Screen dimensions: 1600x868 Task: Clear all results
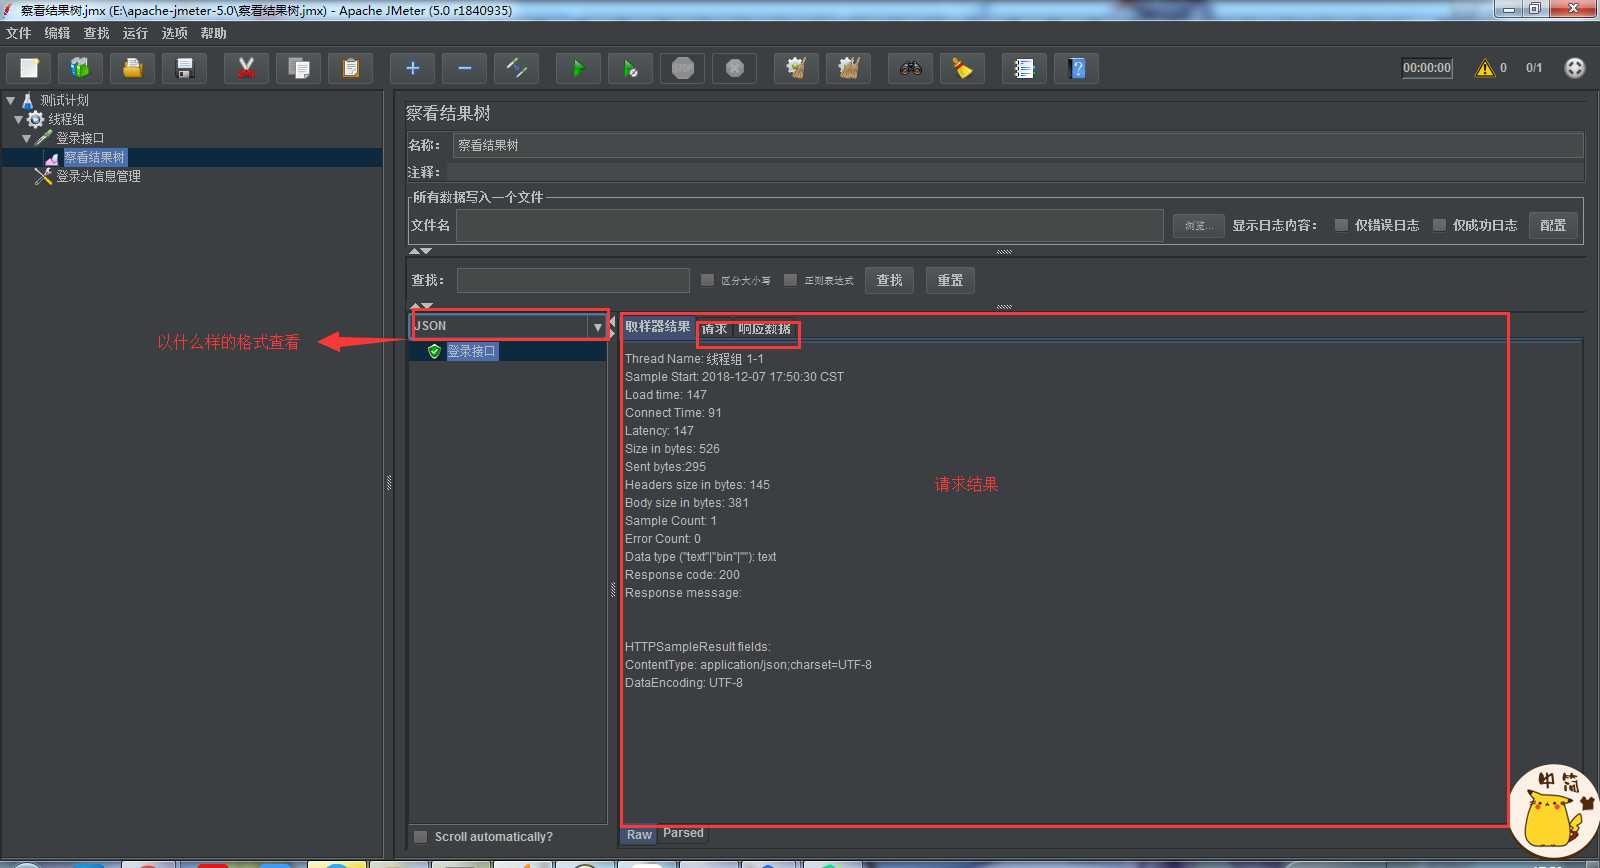(849, 68)
